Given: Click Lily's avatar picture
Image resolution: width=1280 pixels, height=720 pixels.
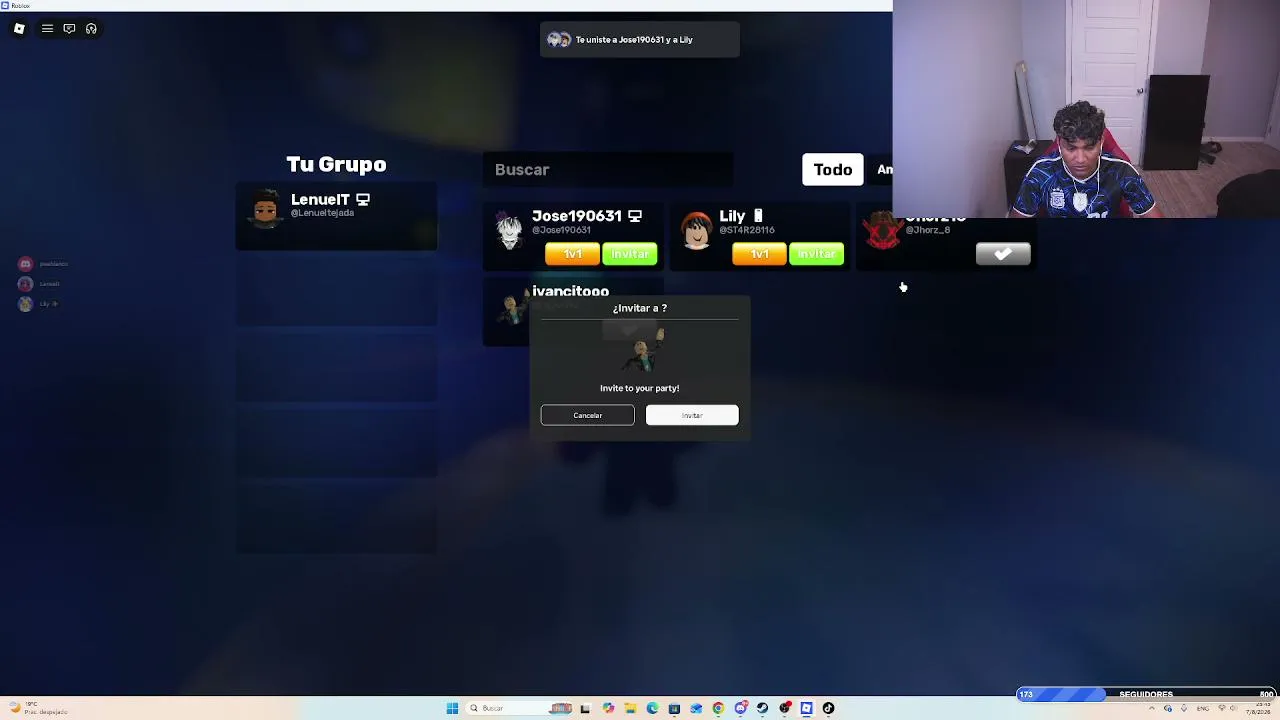Looking at the screenshot, I should pos(696,232).
